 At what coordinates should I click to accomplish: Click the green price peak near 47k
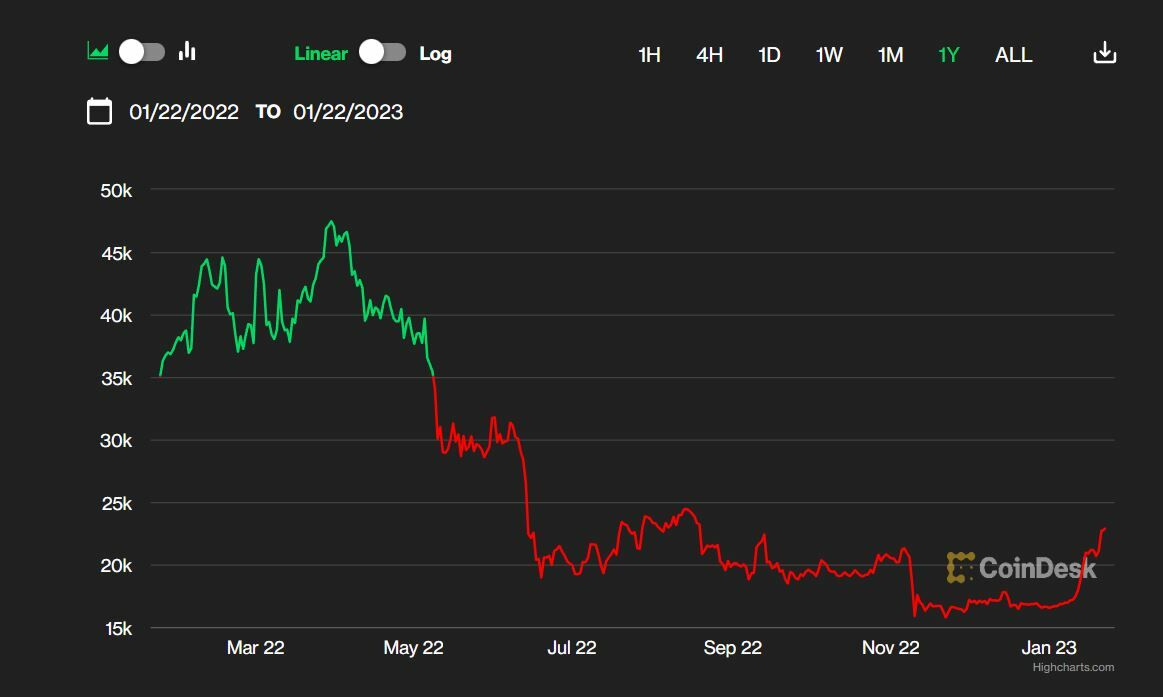pos(331,222)
